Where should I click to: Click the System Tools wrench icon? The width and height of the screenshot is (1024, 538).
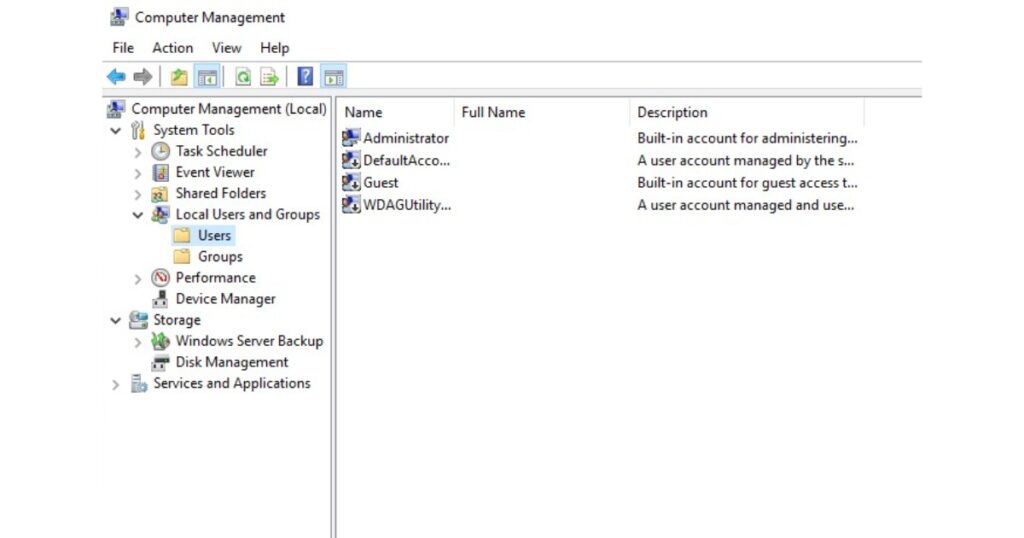coord(138,130)
